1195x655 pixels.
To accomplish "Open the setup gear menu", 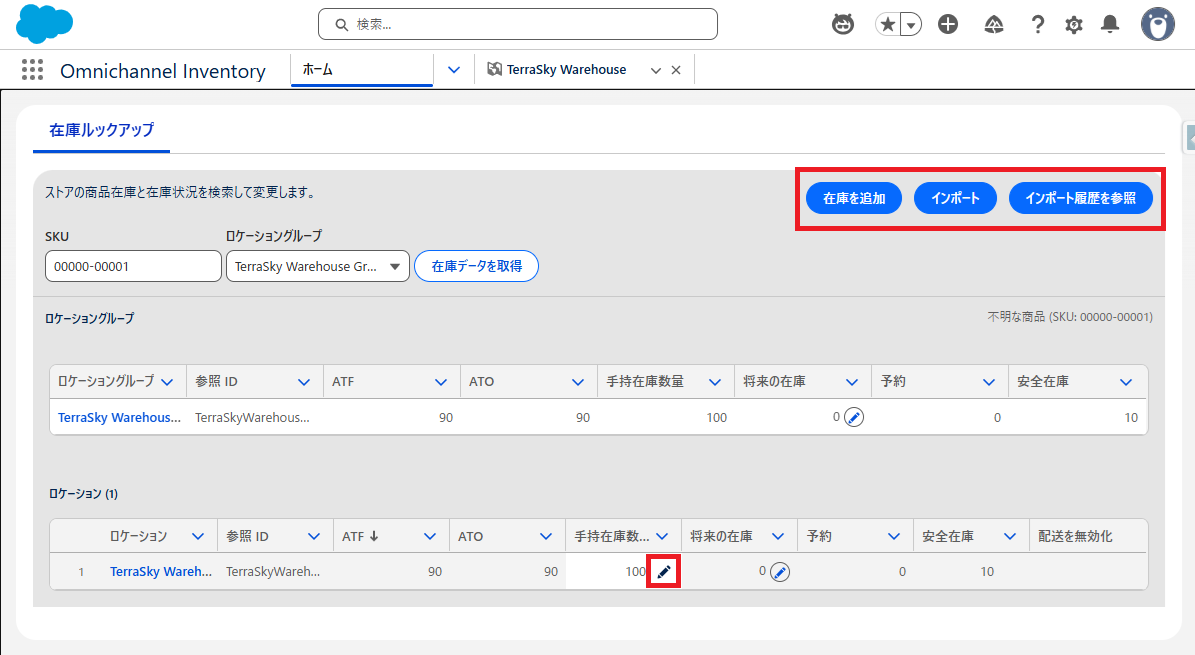I will (1074, 24).
